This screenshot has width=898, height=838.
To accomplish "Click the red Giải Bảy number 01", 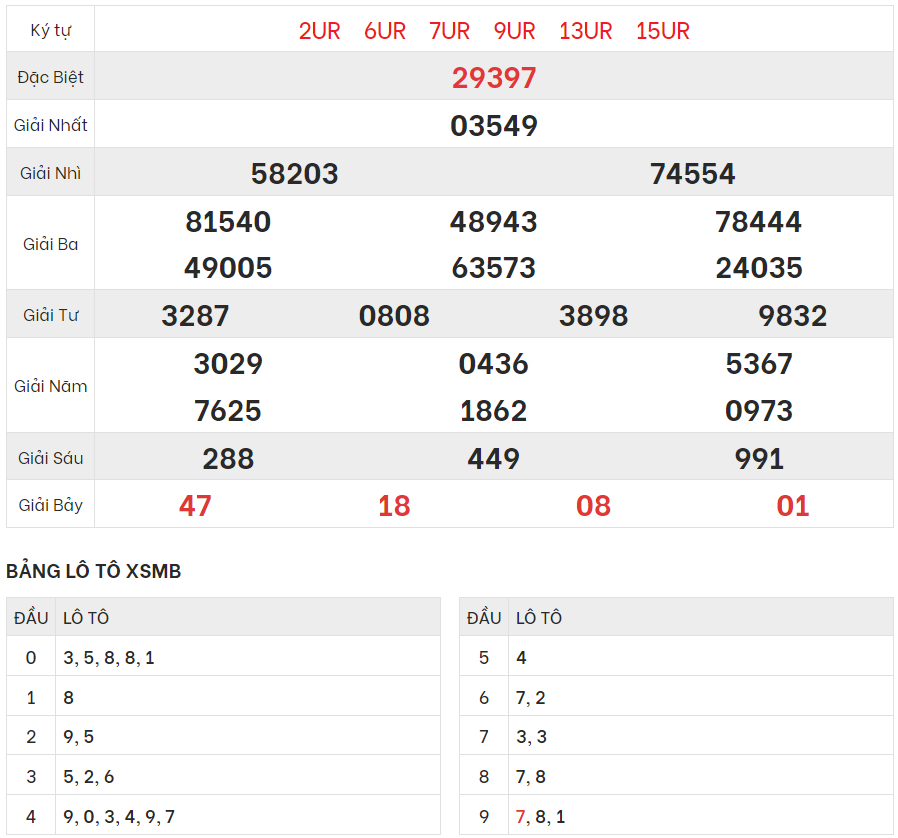I will click(792, 506).
